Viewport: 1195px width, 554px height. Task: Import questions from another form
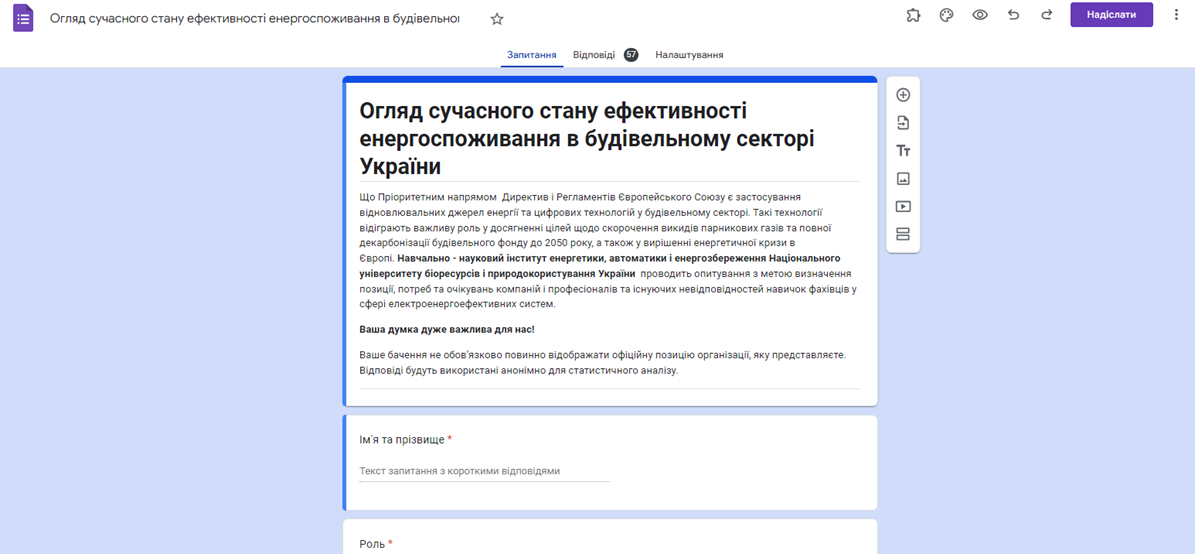(903, 123)
